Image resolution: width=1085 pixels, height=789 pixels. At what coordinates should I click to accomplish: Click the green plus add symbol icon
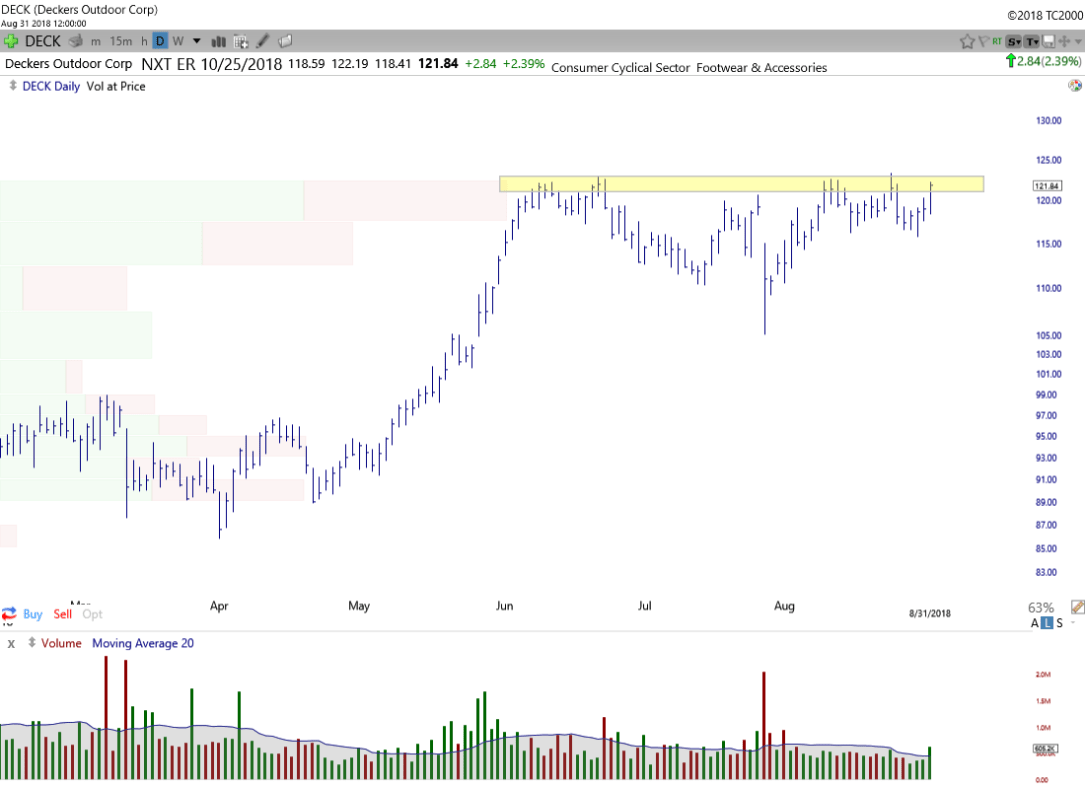pos(11,41)
